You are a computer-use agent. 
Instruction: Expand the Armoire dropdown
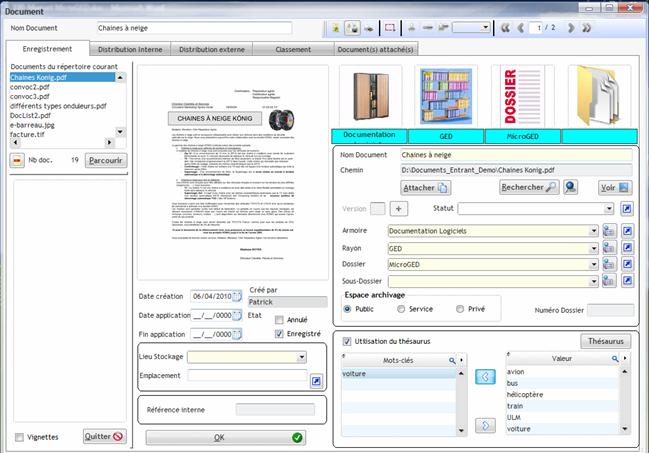point(592,232)
